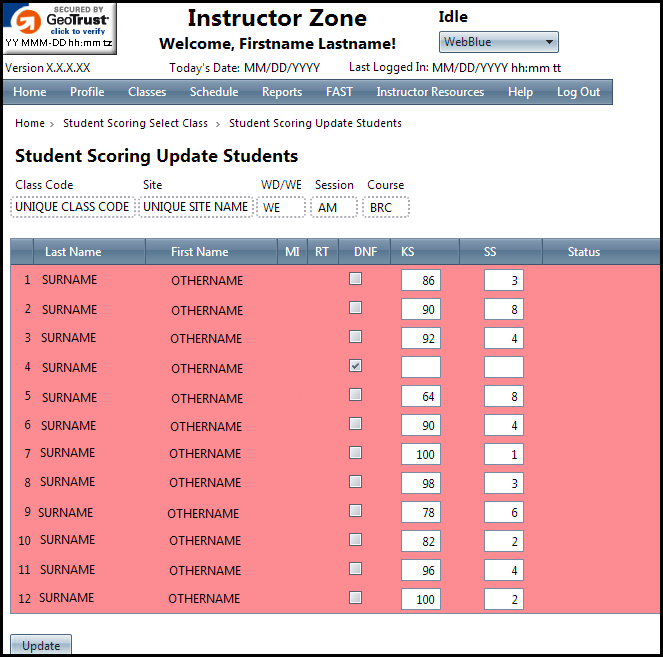Image resolution: width=663 pixels, height=657 pixels.
Task: Click the KS field showing 64
Action: pos(421,396)
